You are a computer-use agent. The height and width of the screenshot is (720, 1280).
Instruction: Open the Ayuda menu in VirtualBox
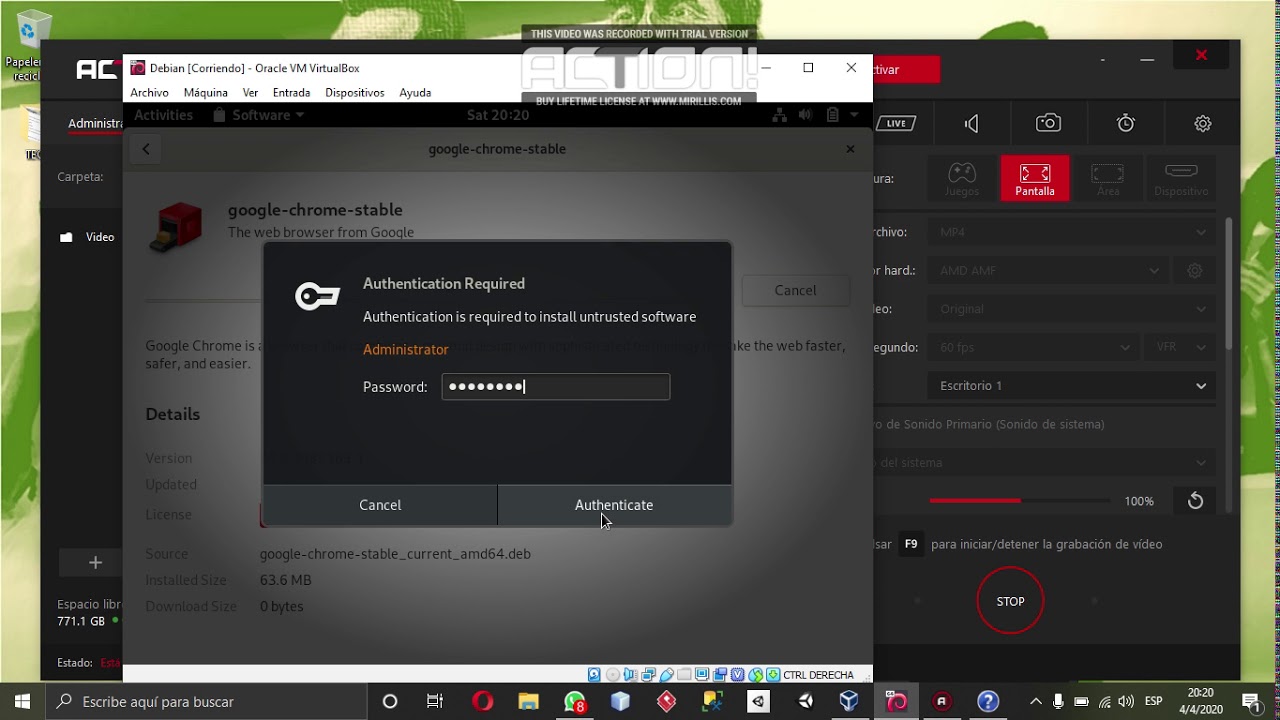coord(415,92)
